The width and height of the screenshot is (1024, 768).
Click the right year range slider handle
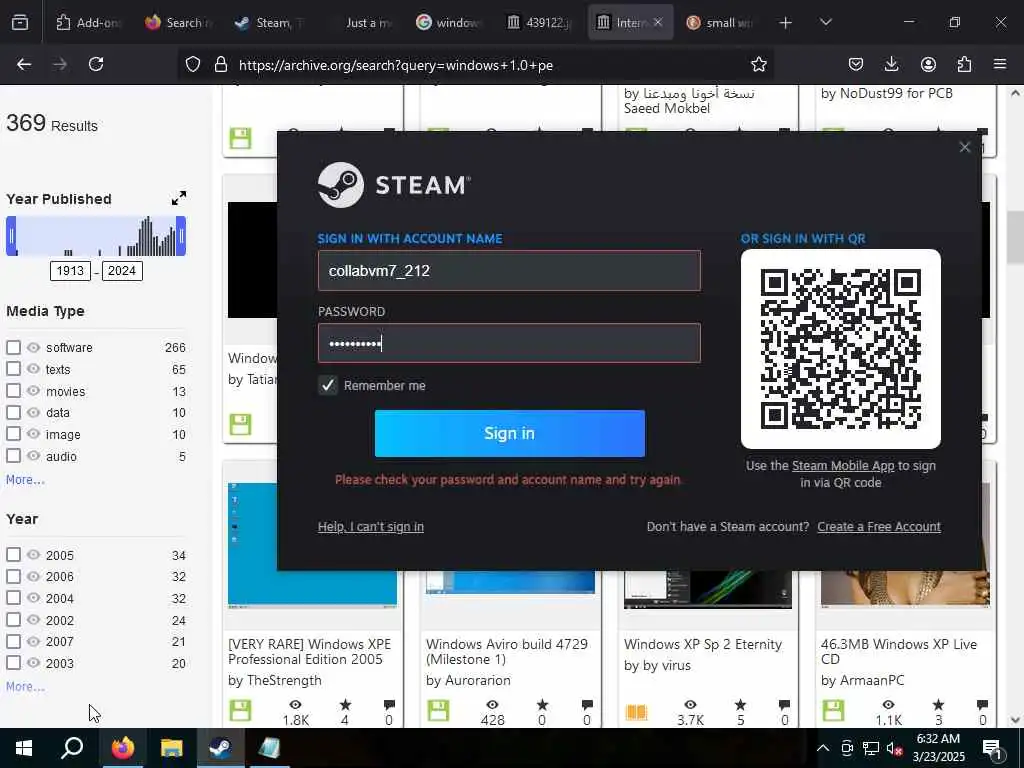tap(181, 236)
